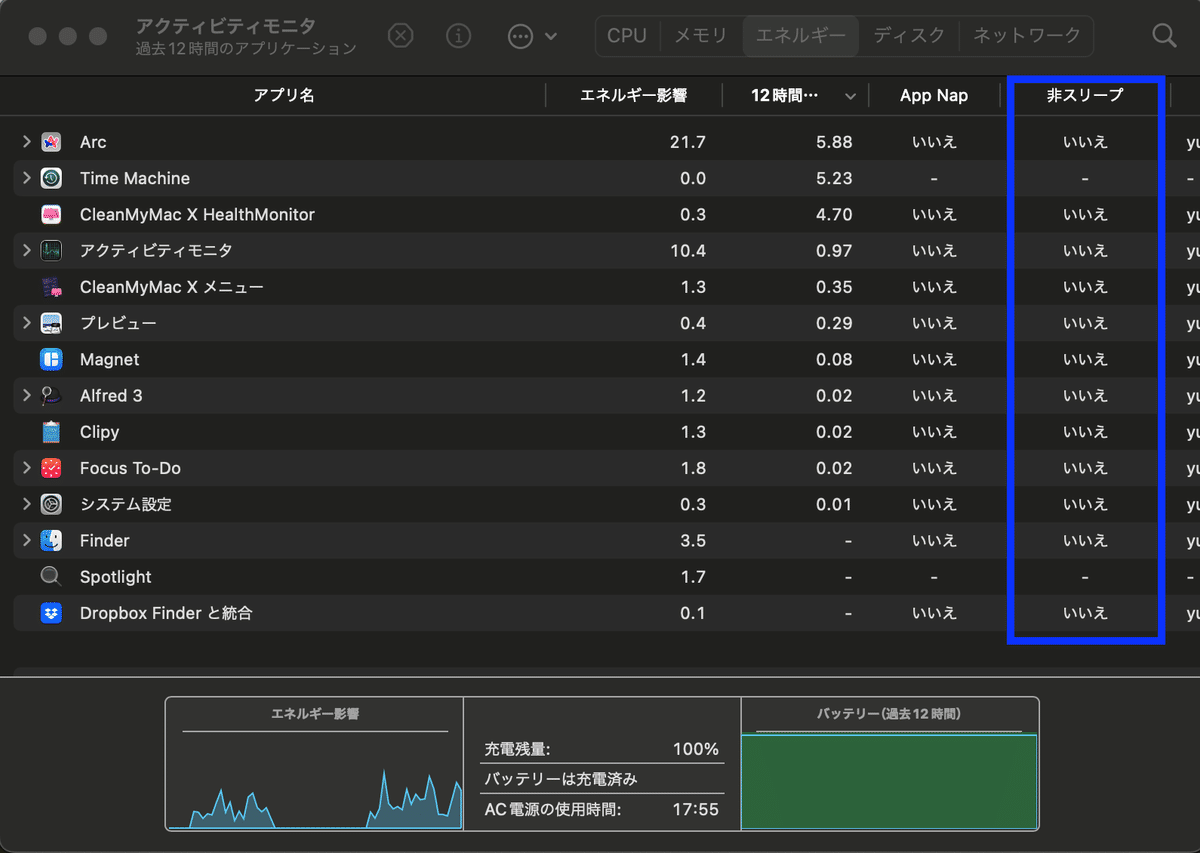Select the Clipy row name

(x=100, y=432)
